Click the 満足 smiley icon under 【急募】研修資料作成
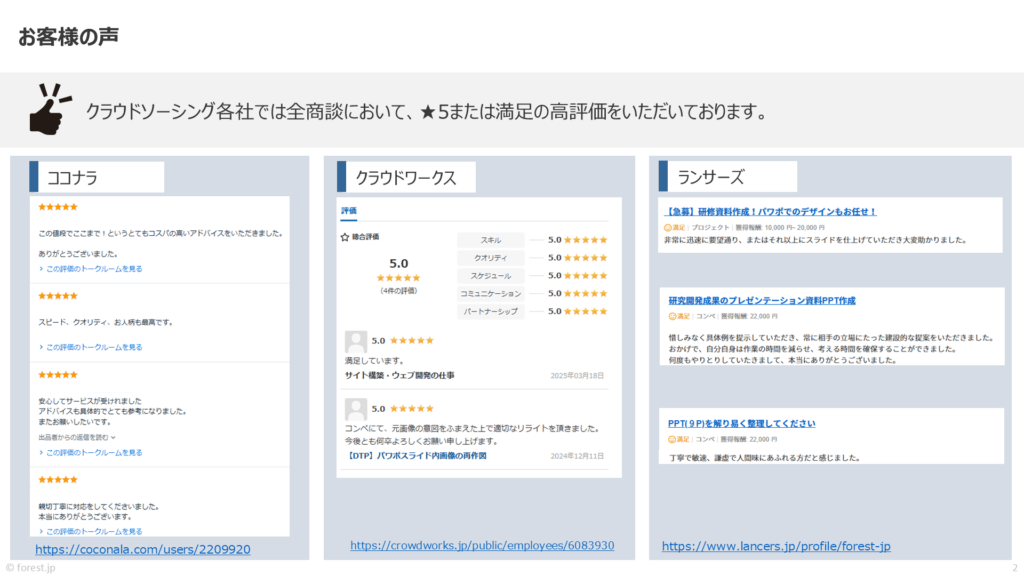The image size is (1024, 576). coord(667,228)
